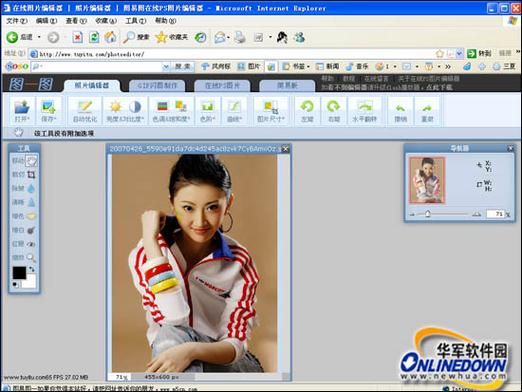Click the browser Back button
The height and width of the screenshot is (392, 522).
point(19,37)
